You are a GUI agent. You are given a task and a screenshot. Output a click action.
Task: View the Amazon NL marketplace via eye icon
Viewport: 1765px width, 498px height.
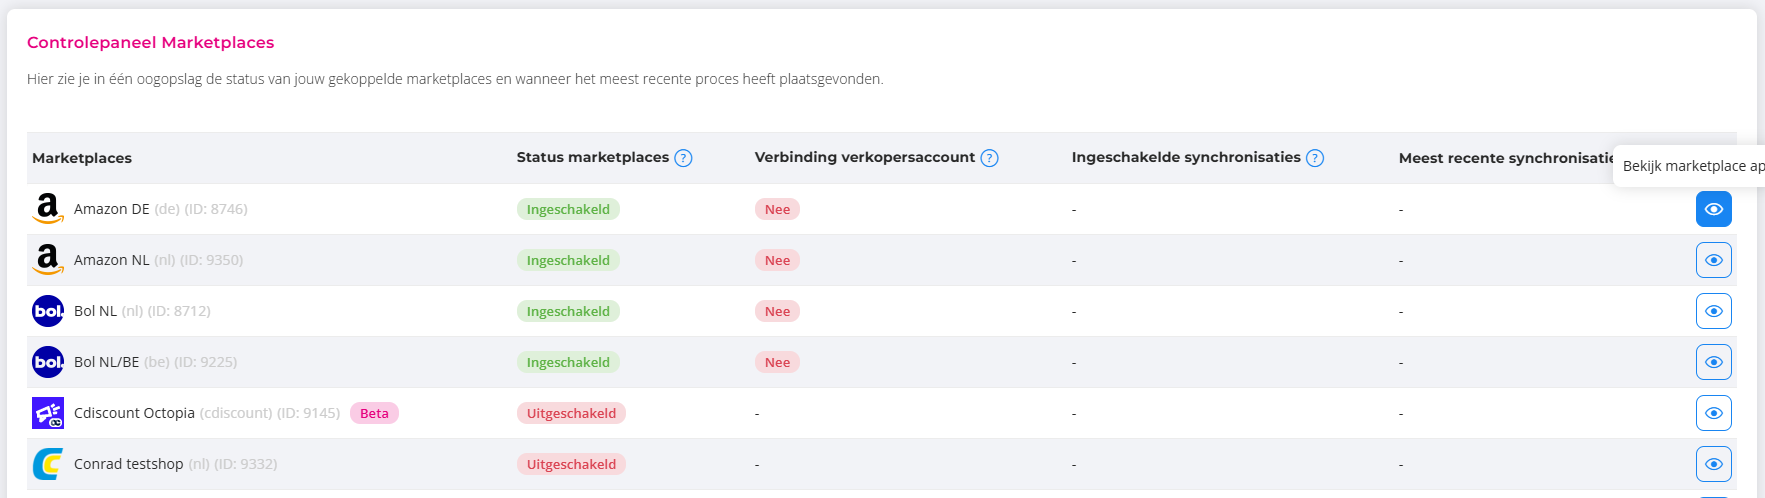tap(1713, 260)
